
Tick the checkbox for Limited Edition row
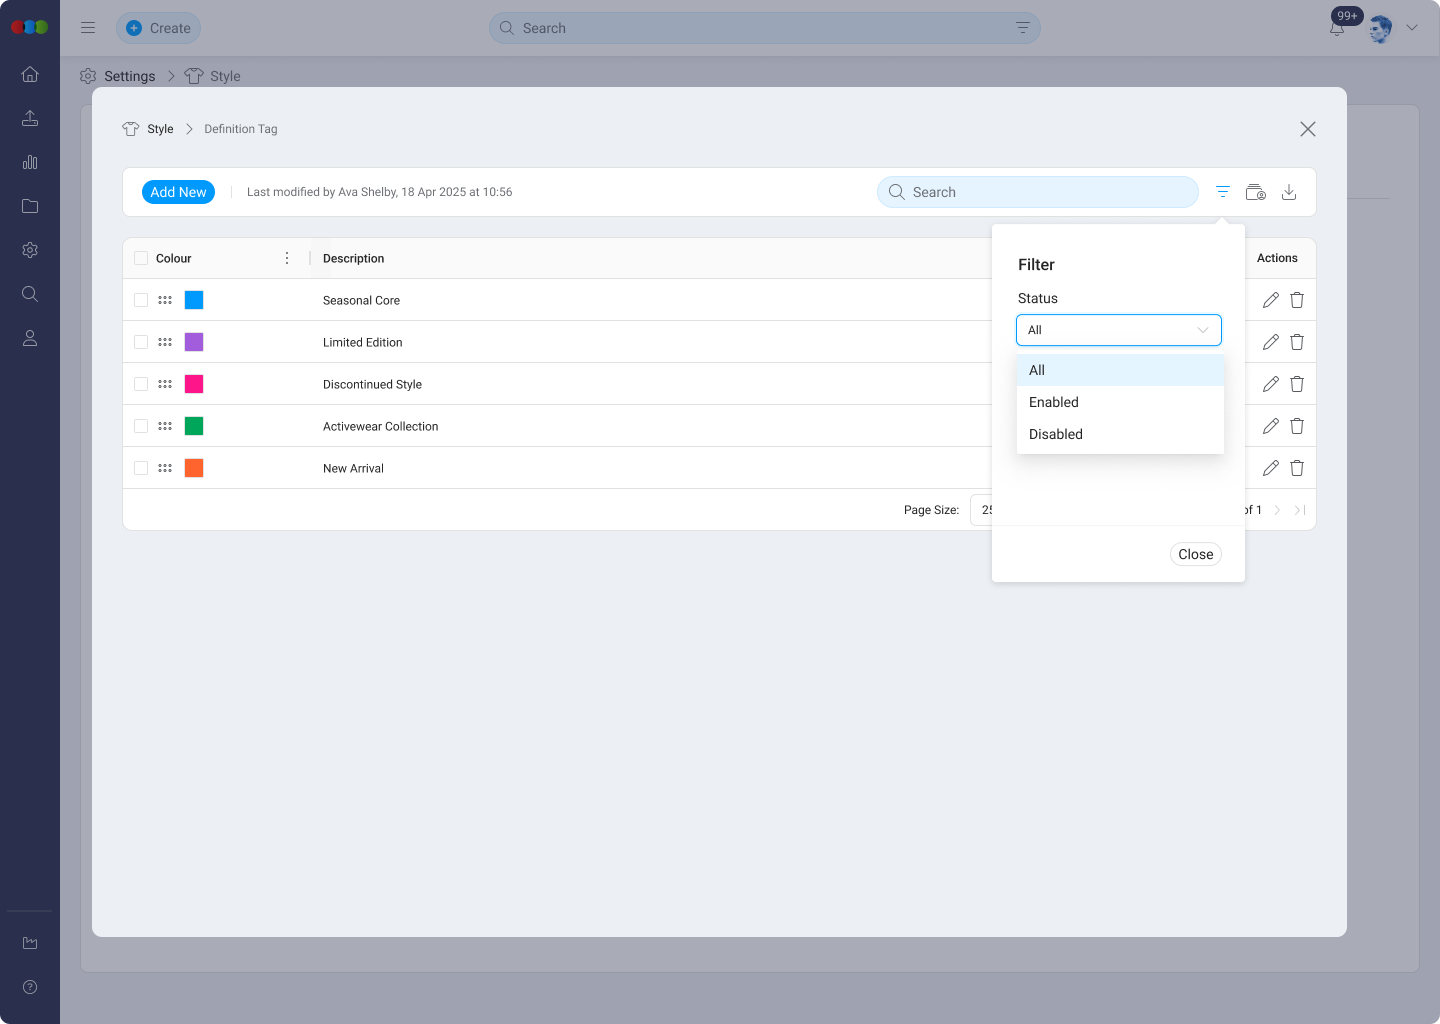(x=141, y=341)
